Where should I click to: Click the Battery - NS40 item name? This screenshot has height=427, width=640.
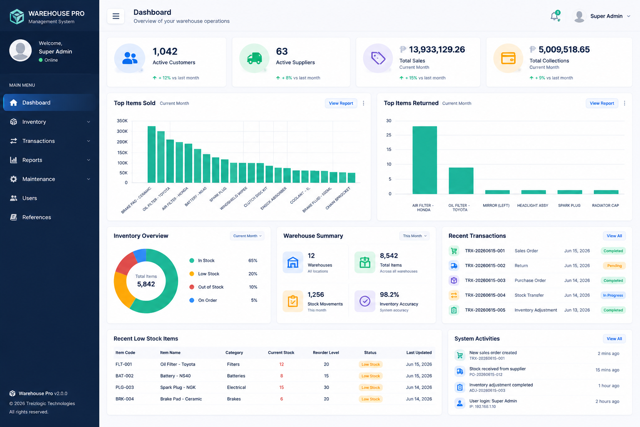(x=176, y=376)
